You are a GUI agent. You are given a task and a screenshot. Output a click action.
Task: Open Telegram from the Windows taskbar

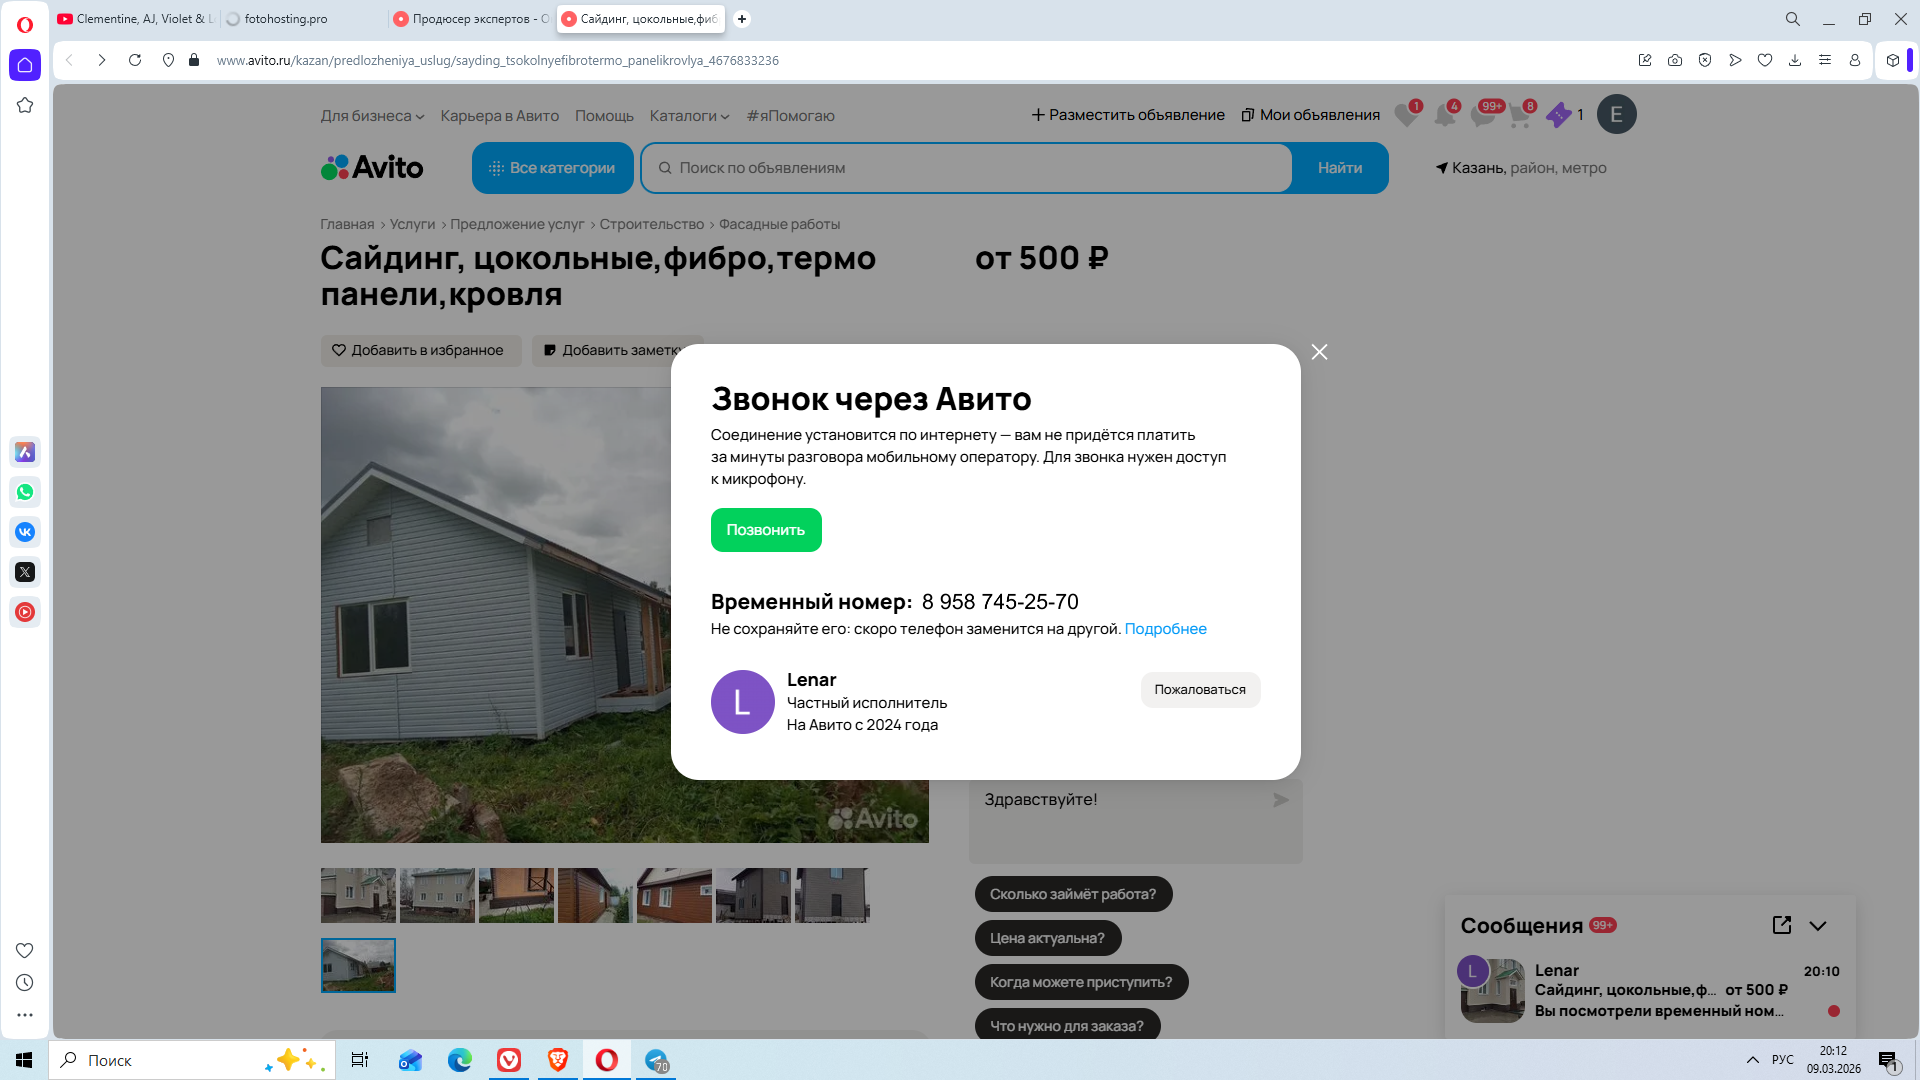pos(657,1060)
